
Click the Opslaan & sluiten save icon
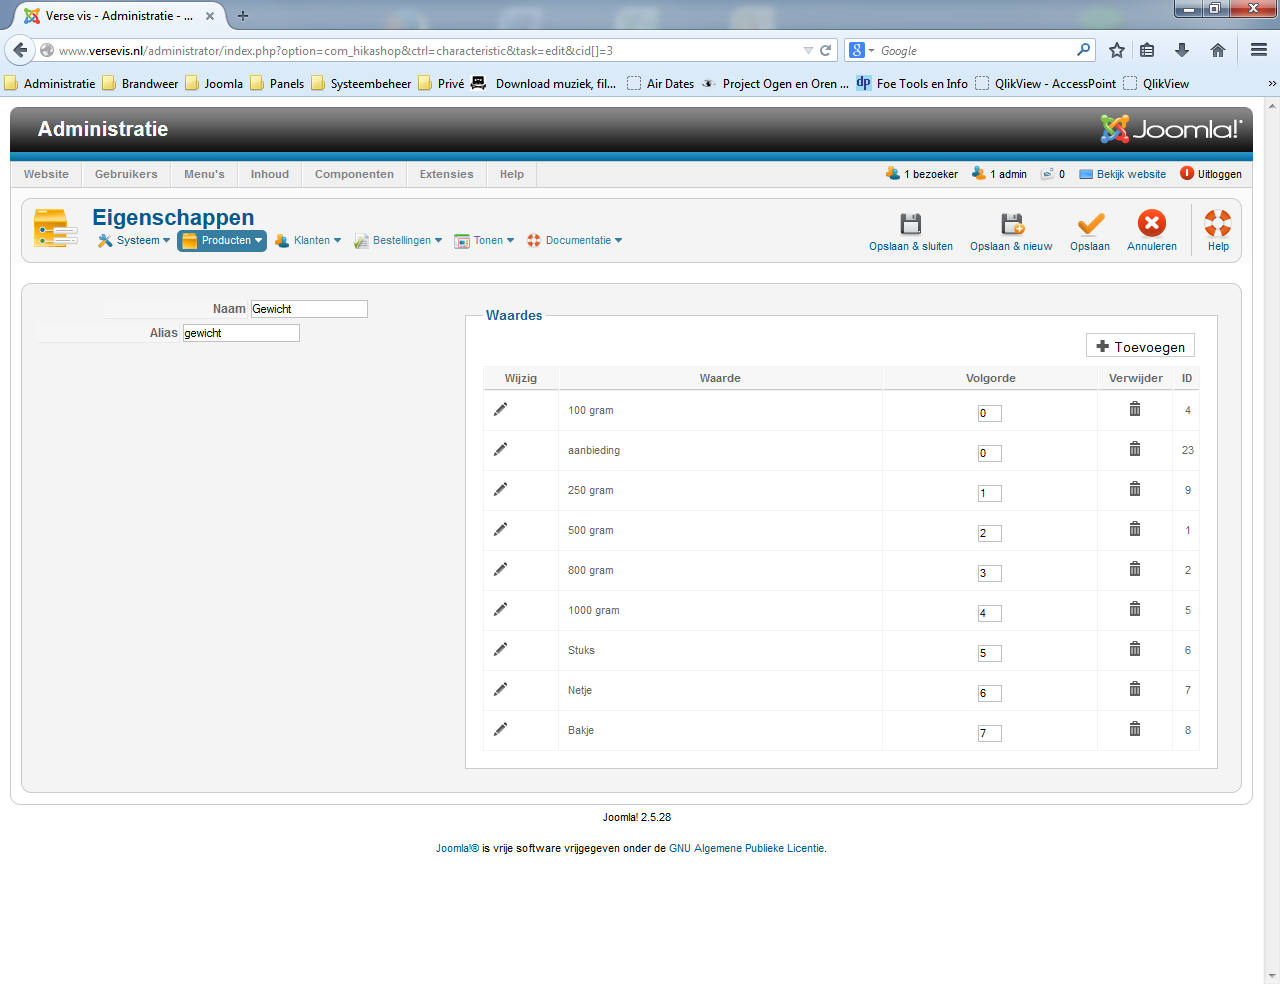pyautogui.click(x=911, y=223)
